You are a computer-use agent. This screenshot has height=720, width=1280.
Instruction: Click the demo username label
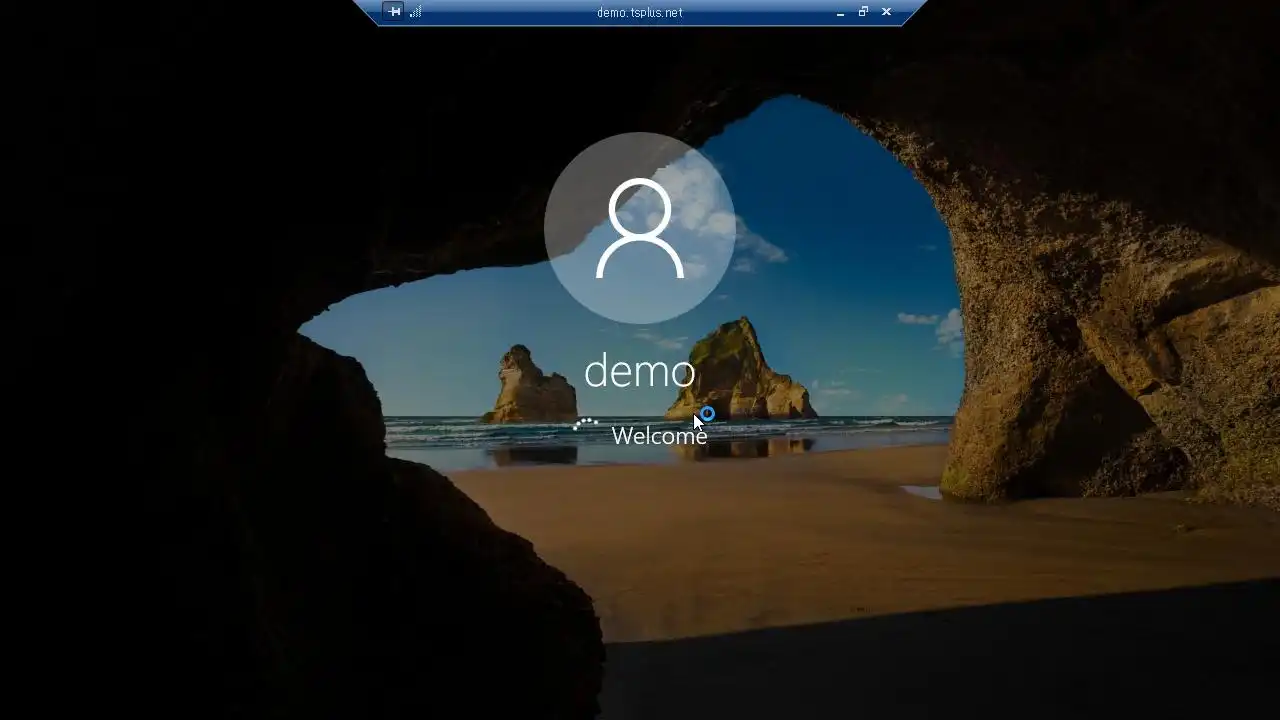point(640,371)
